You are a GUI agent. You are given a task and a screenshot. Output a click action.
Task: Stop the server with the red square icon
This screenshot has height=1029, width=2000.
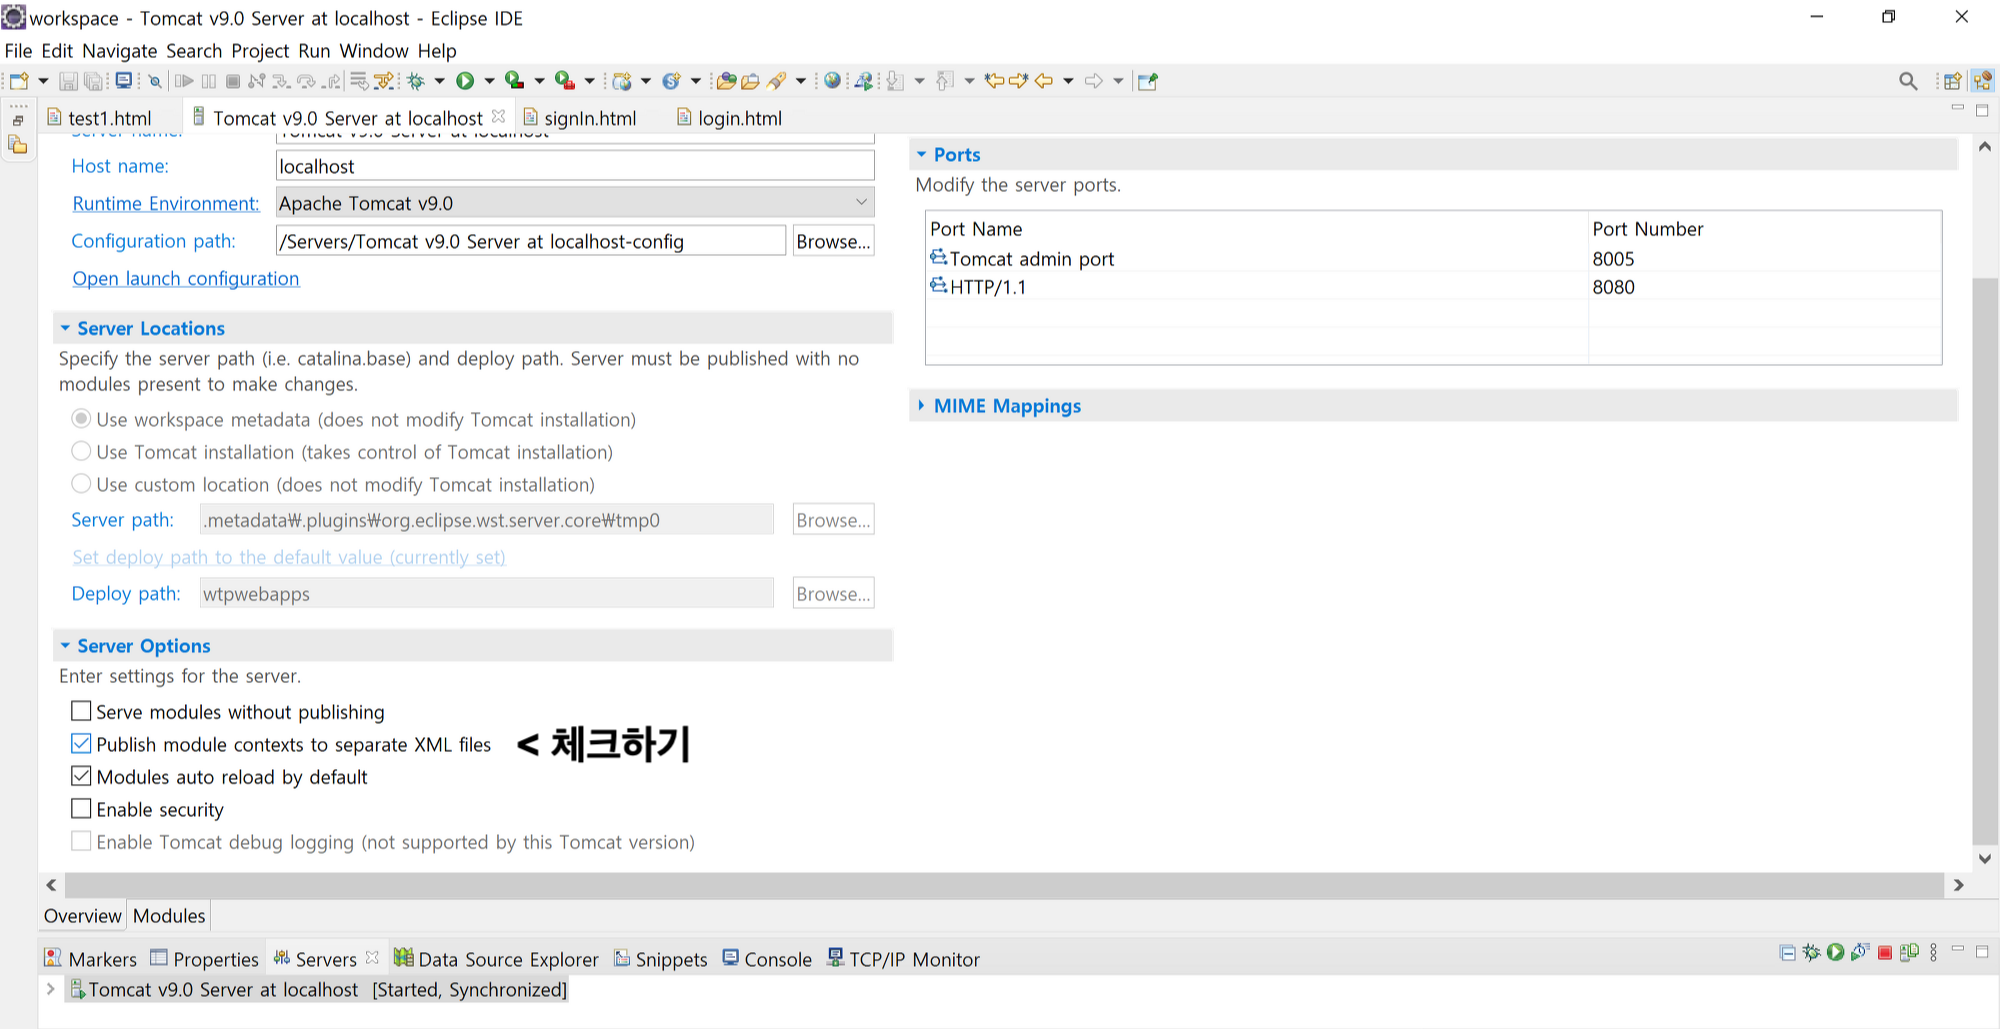(1884, 953)
